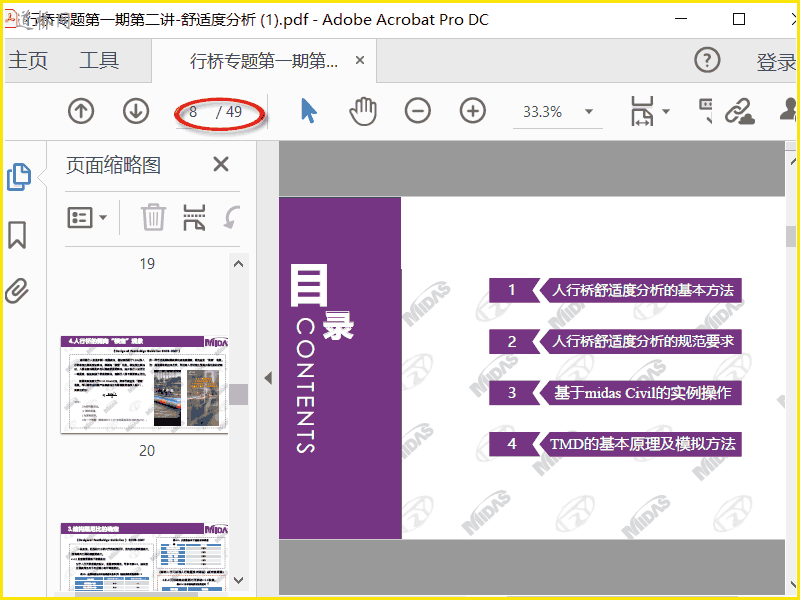Viewport: 800px width, 600px height.
Task: Open the Help question mark icon
Action: 707,60
